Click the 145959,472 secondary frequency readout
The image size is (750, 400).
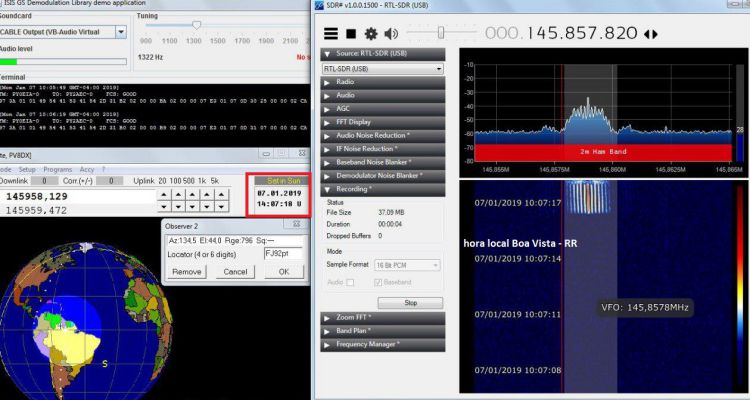36,210
